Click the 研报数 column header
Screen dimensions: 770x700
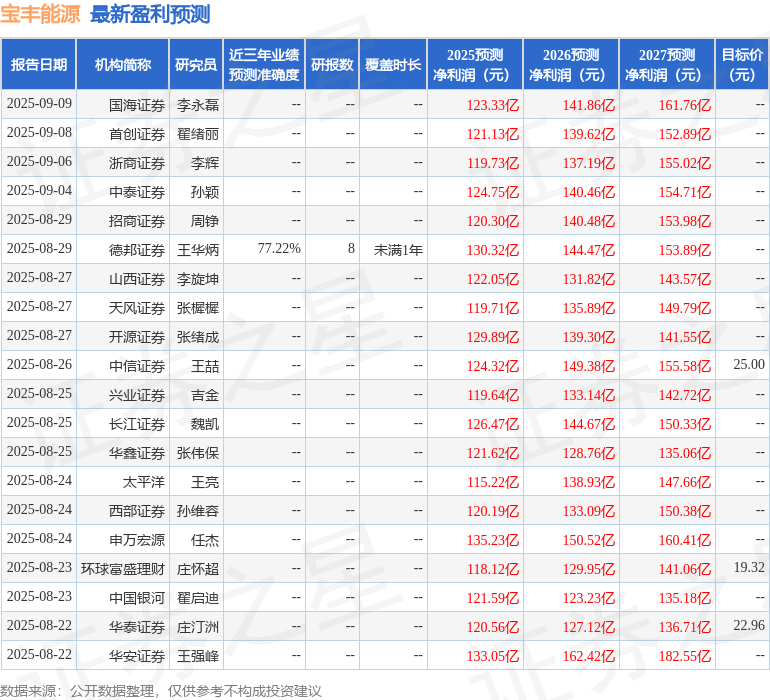(x=332, y=65)
